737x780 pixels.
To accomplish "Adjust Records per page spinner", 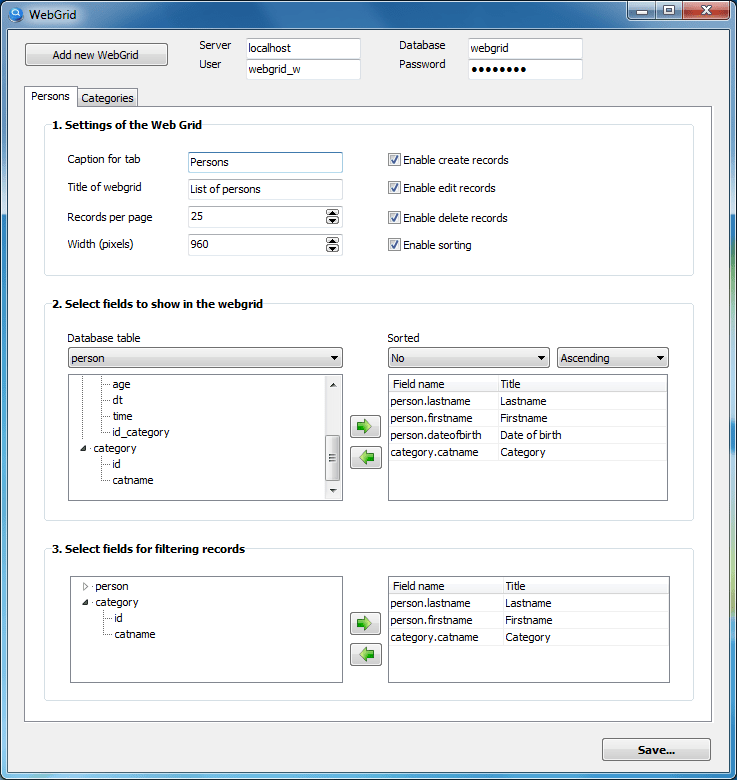I will [x=332, y=216].
